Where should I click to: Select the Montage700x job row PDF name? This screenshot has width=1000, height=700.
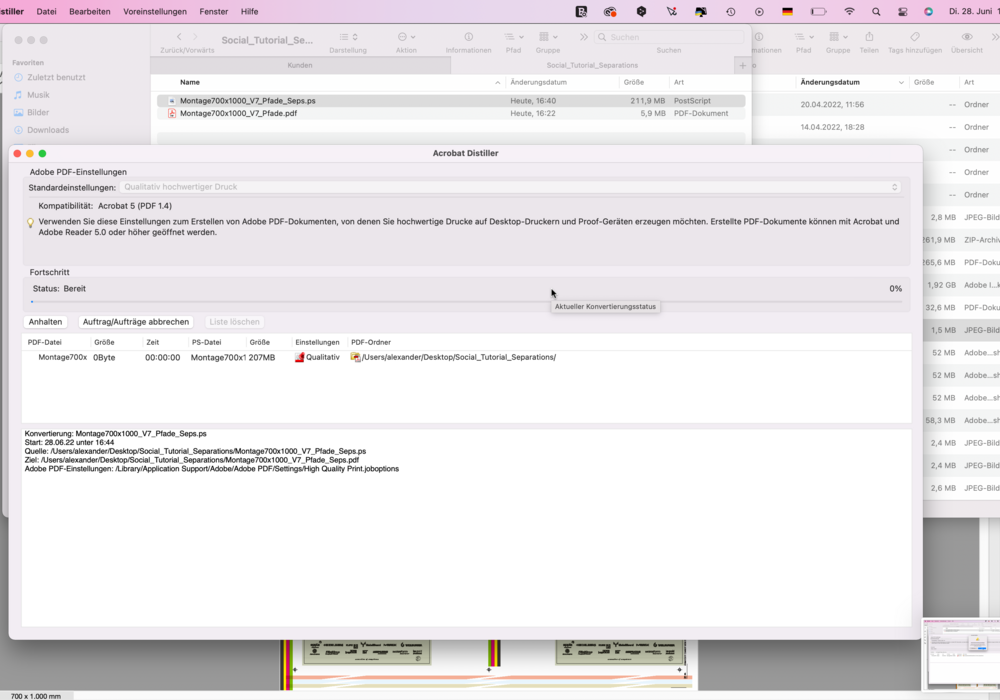pos(62,357)
